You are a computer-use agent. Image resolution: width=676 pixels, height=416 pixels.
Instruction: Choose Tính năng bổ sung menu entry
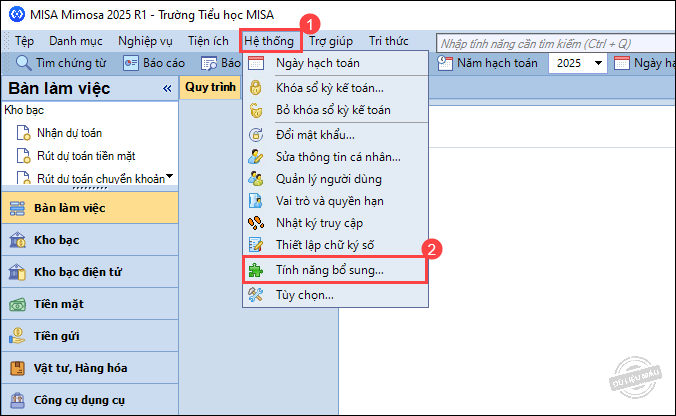point(335,270)
